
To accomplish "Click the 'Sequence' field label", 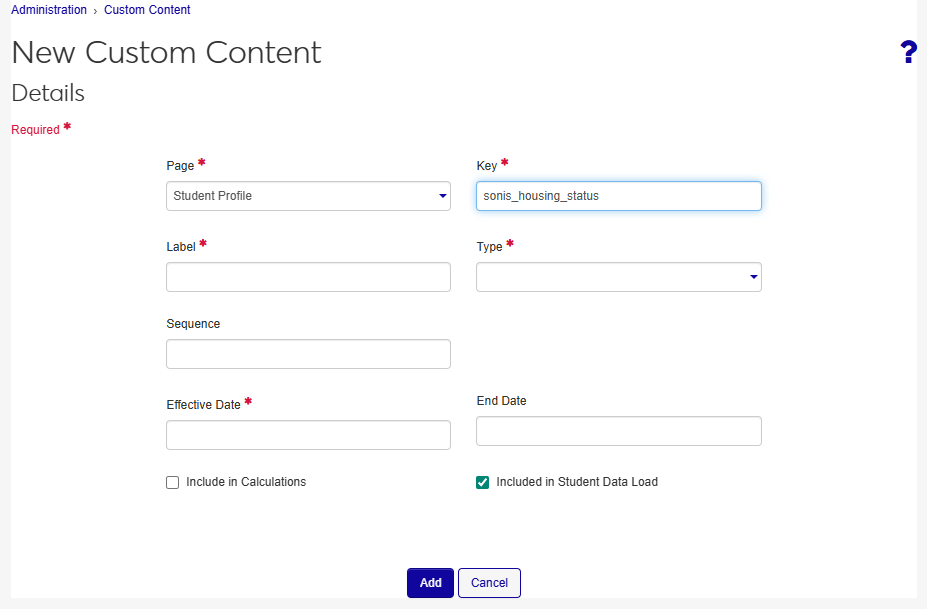I will point(193,324).
